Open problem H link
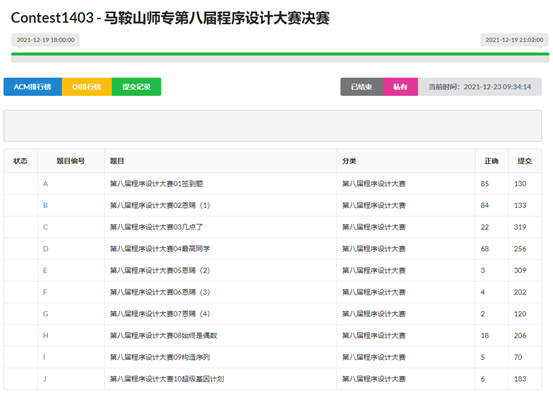 tap(45, 335)
